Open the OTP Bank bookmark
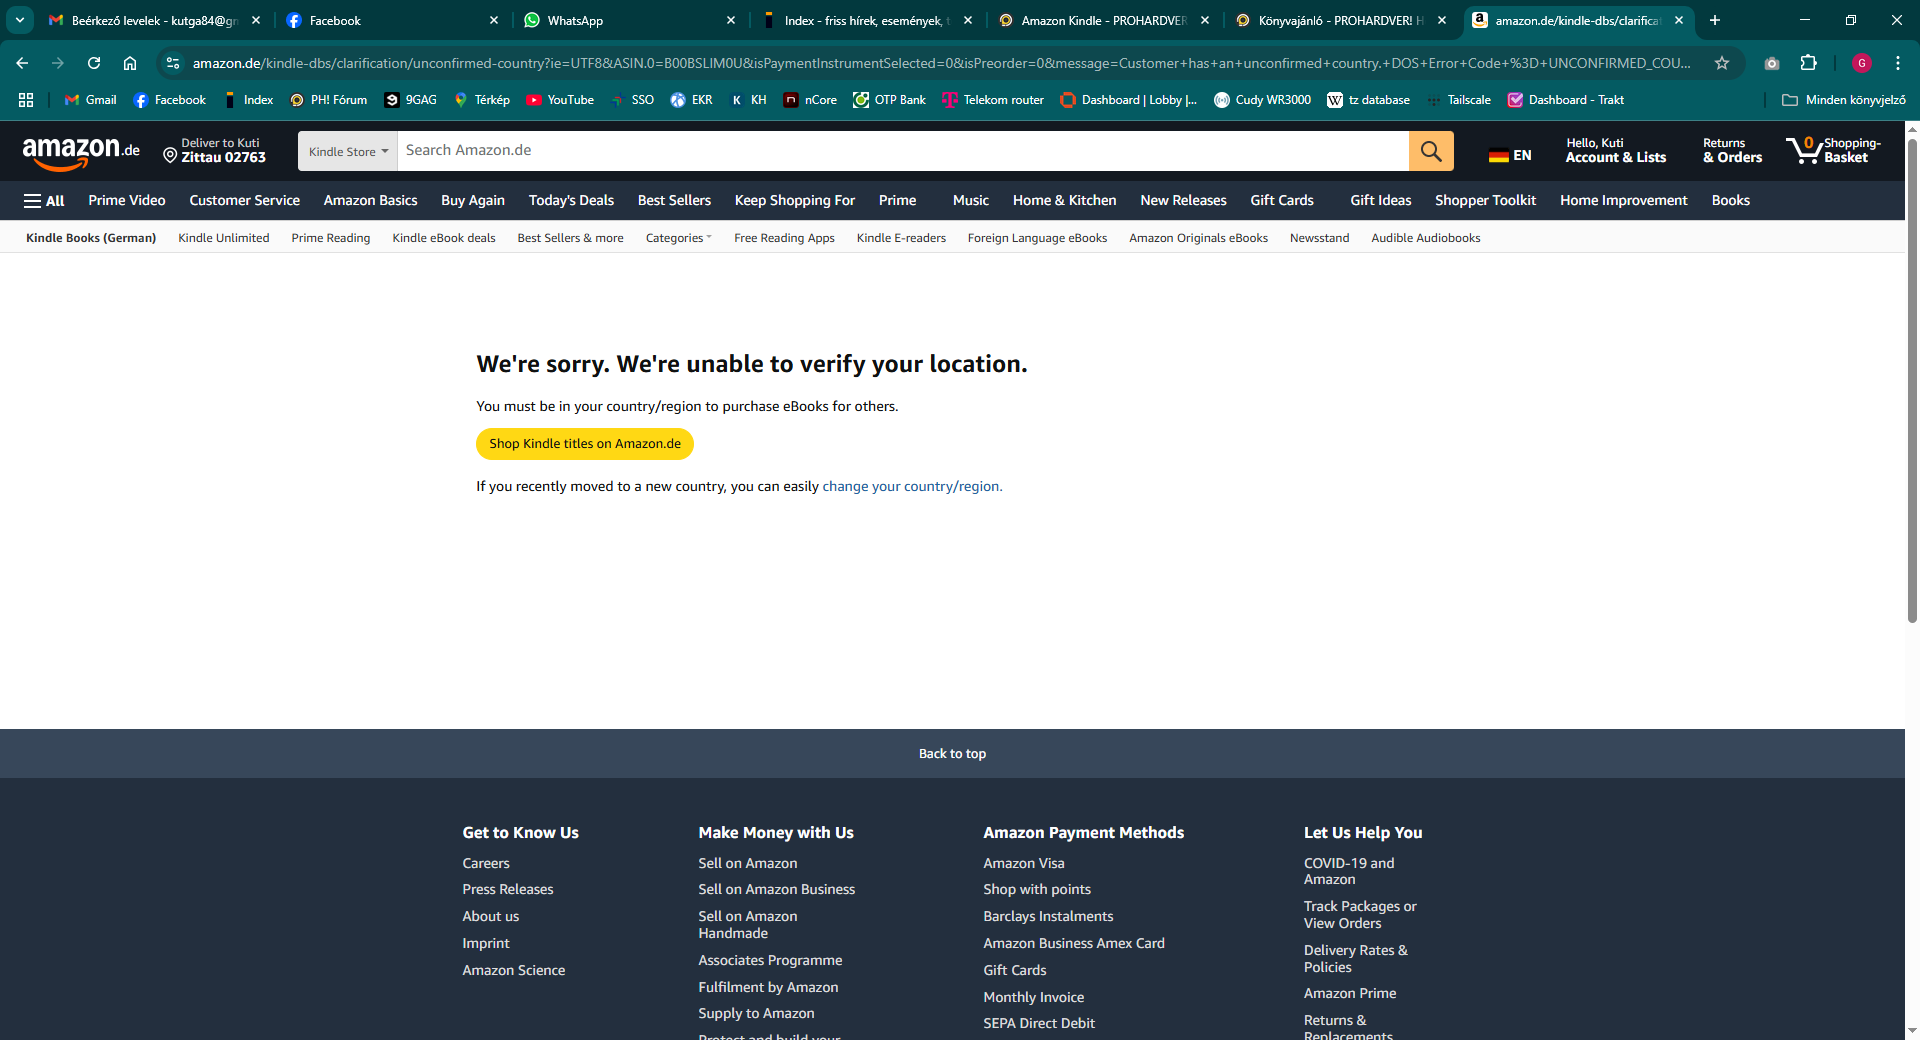1920x1040 pixels. click(889, 100)
